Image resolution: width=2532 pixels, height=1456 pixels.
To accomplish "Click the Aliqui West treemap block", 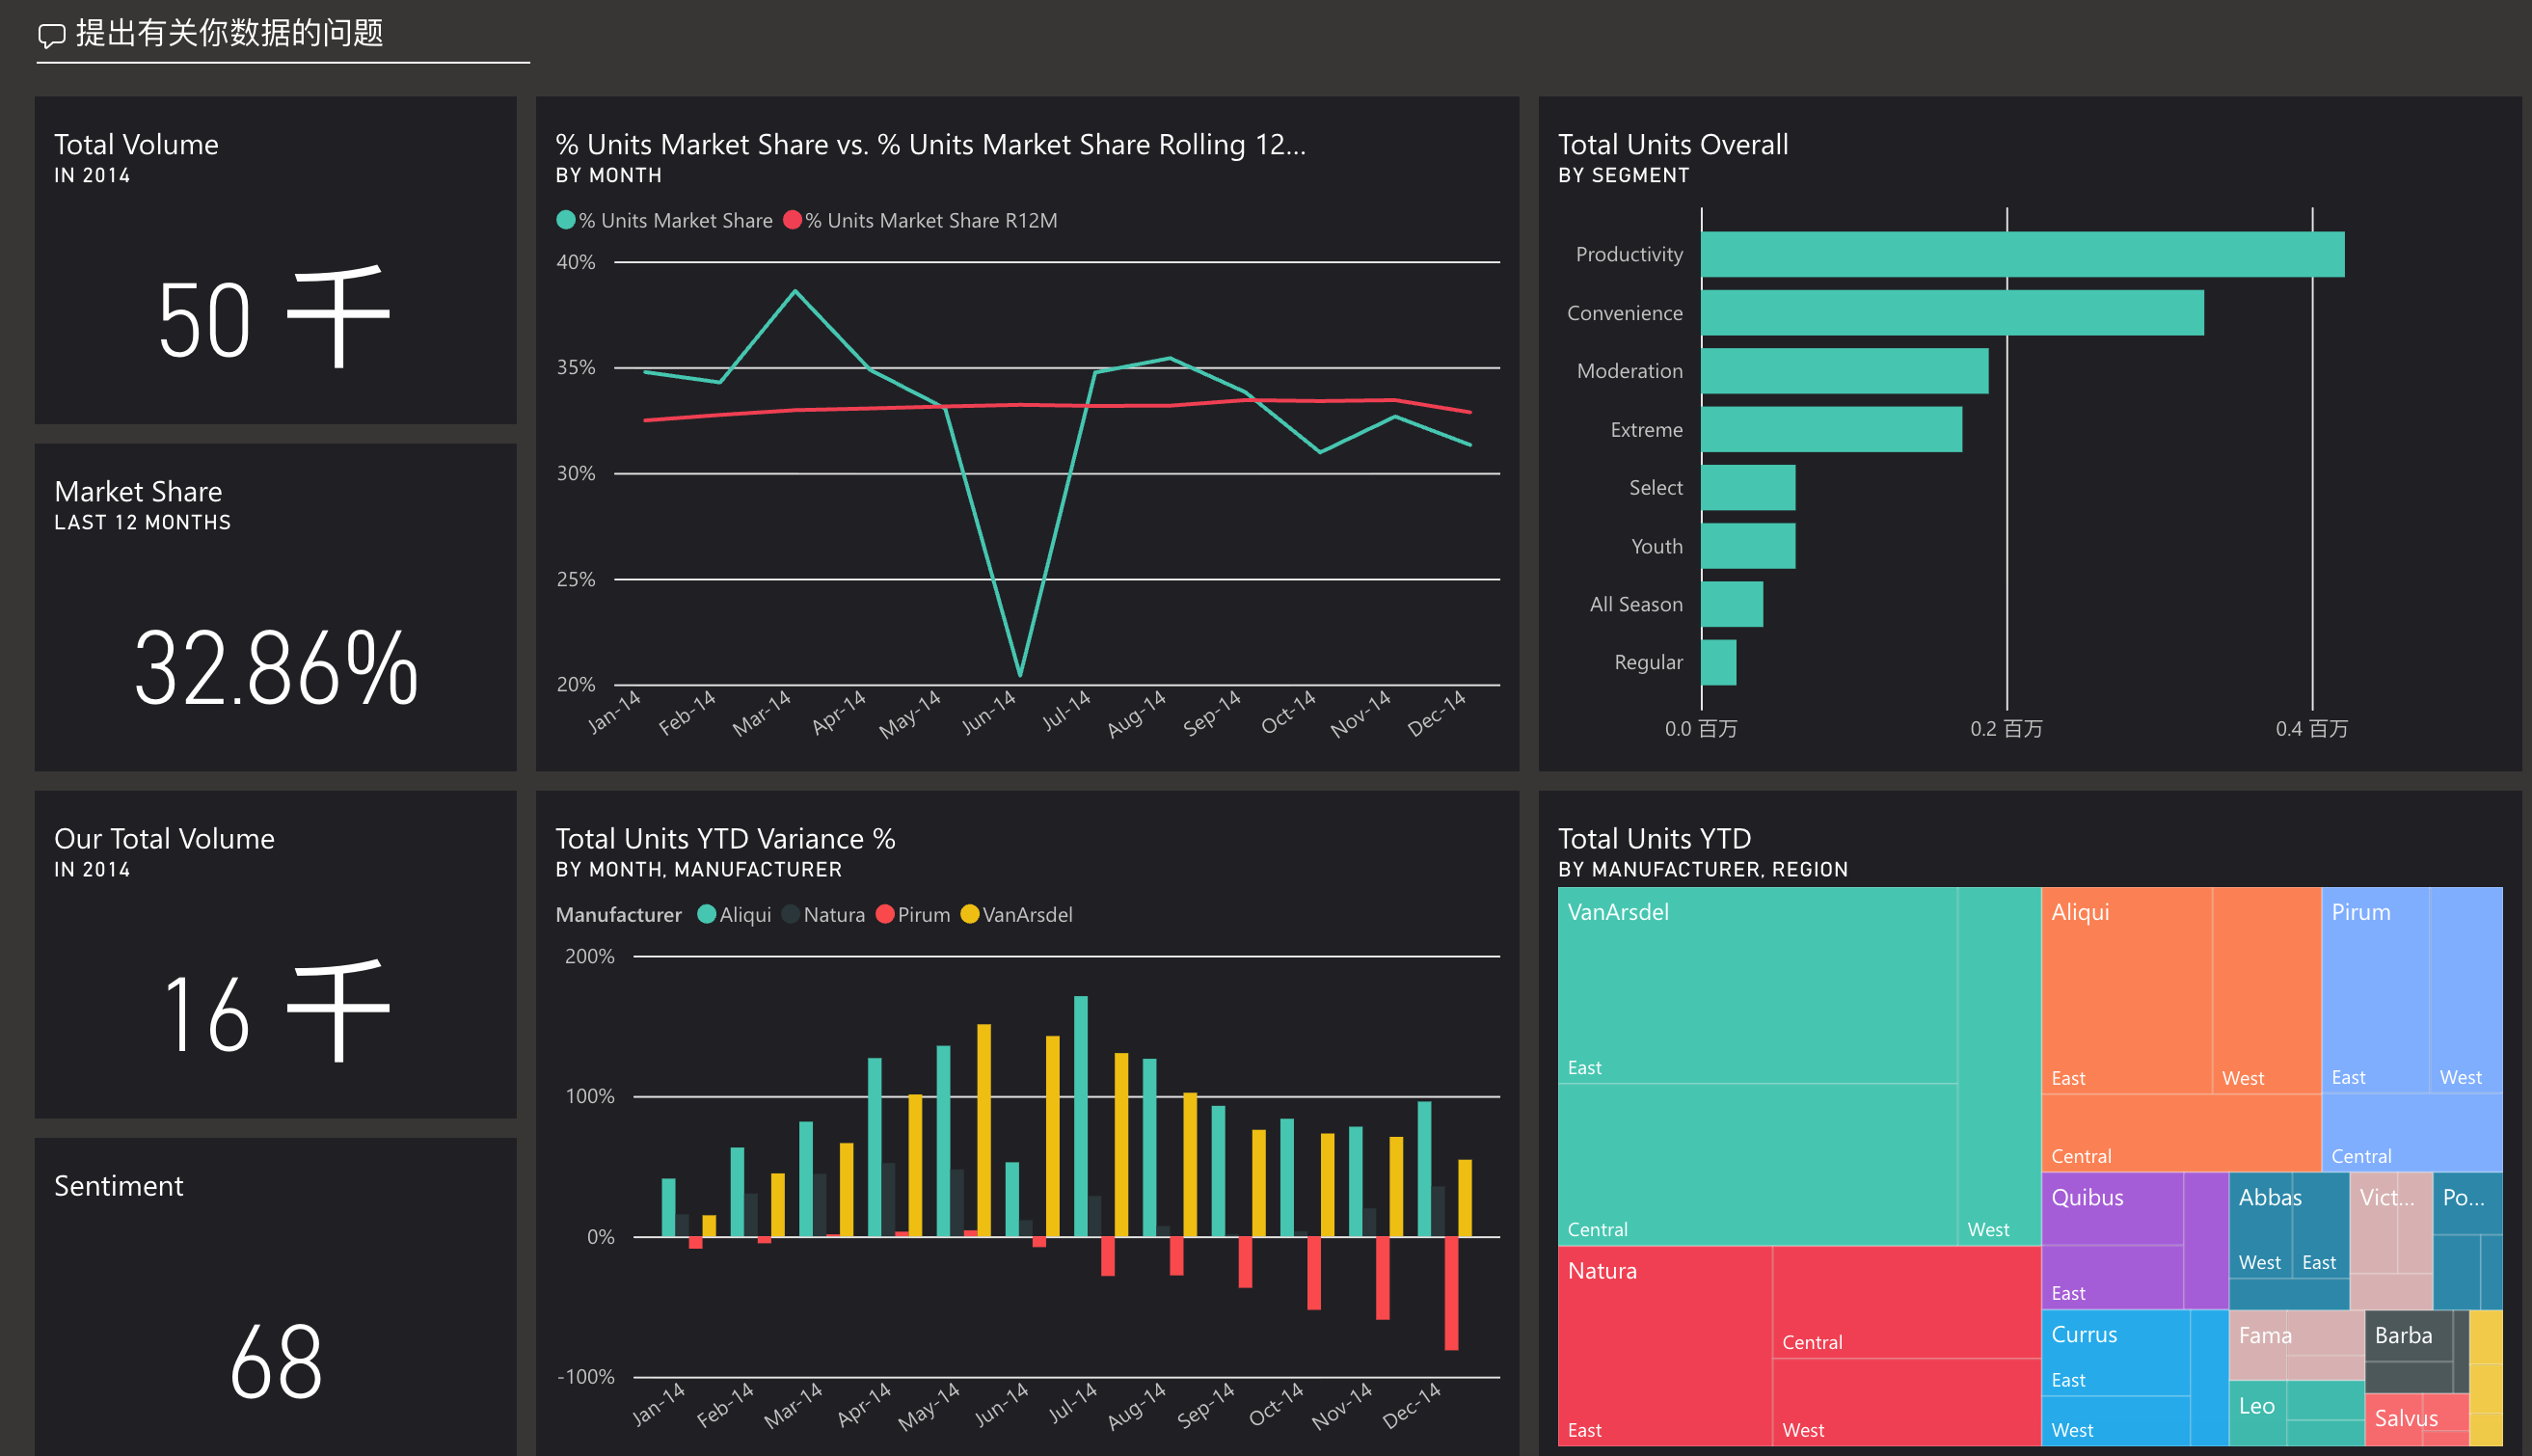I will pos(2265,990).
